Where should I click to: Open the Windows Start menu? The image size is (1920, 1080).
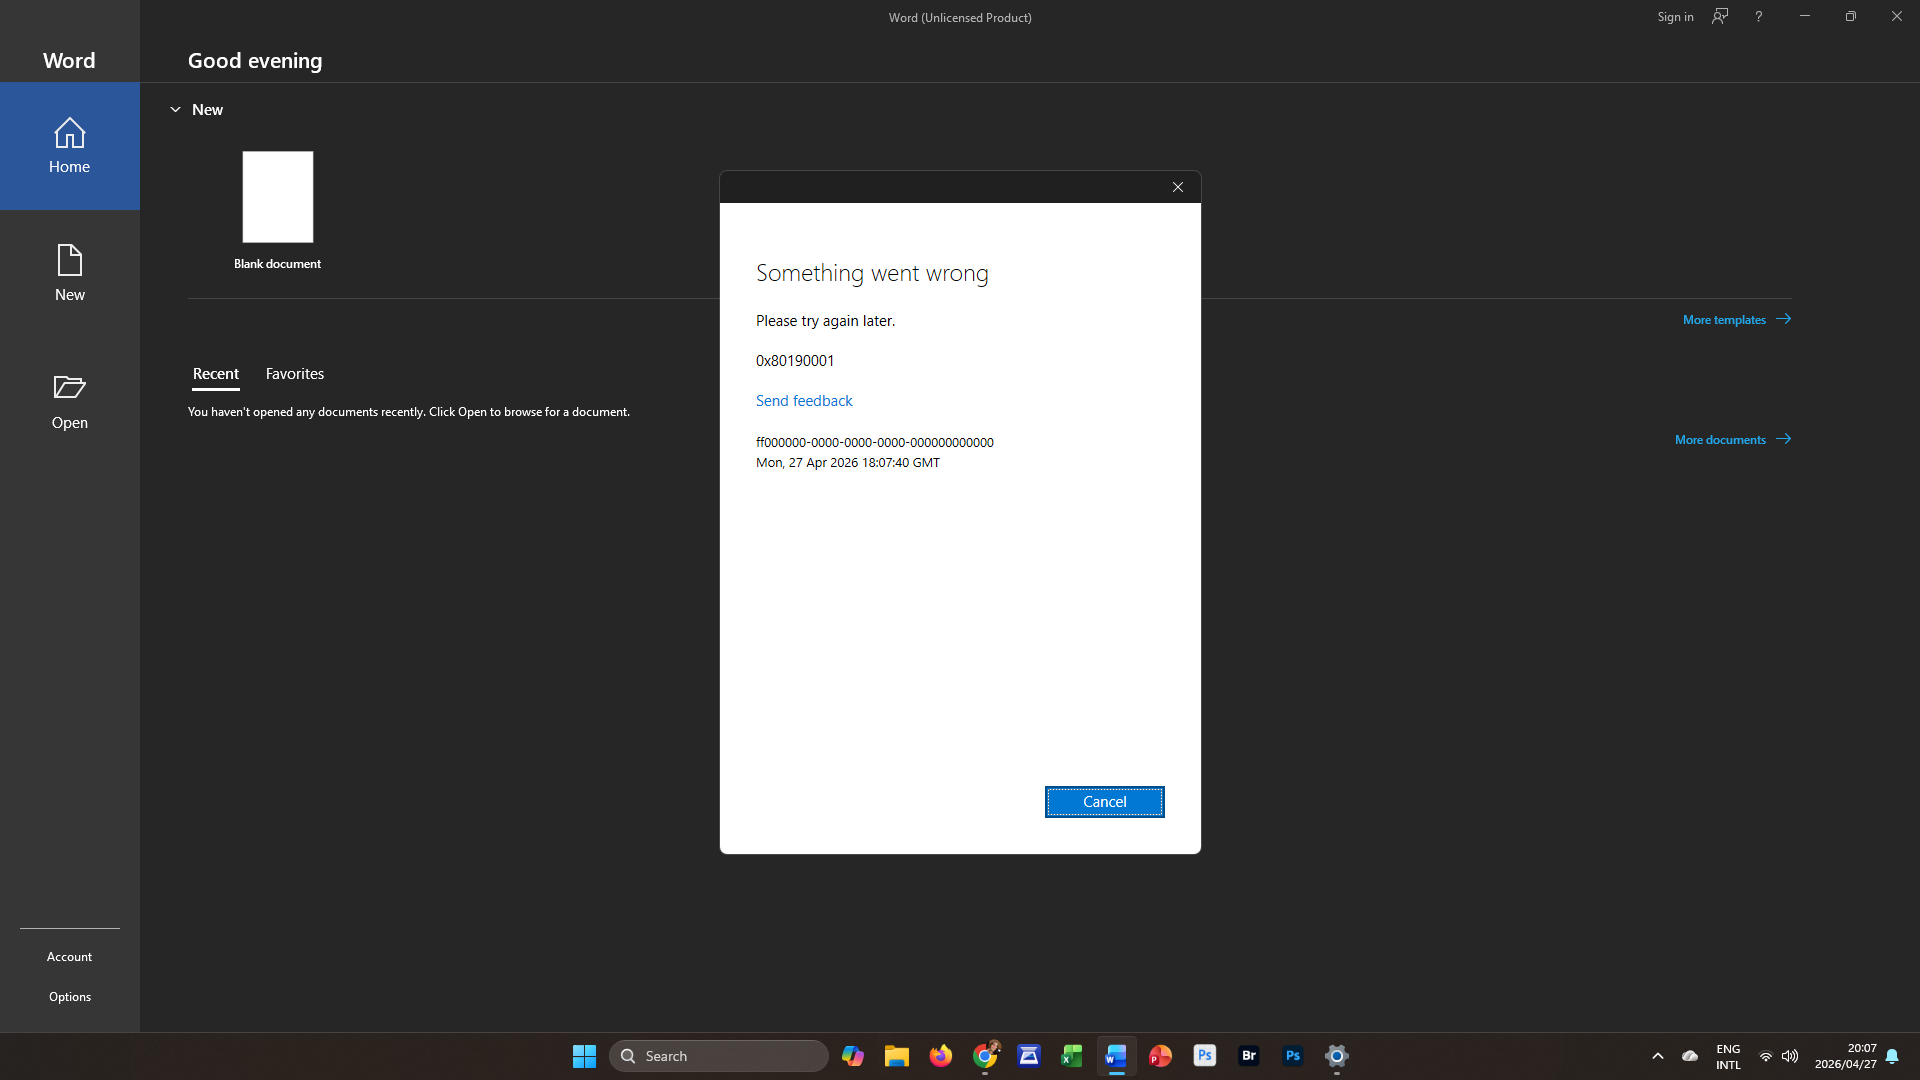click(x=584, y=1056)
